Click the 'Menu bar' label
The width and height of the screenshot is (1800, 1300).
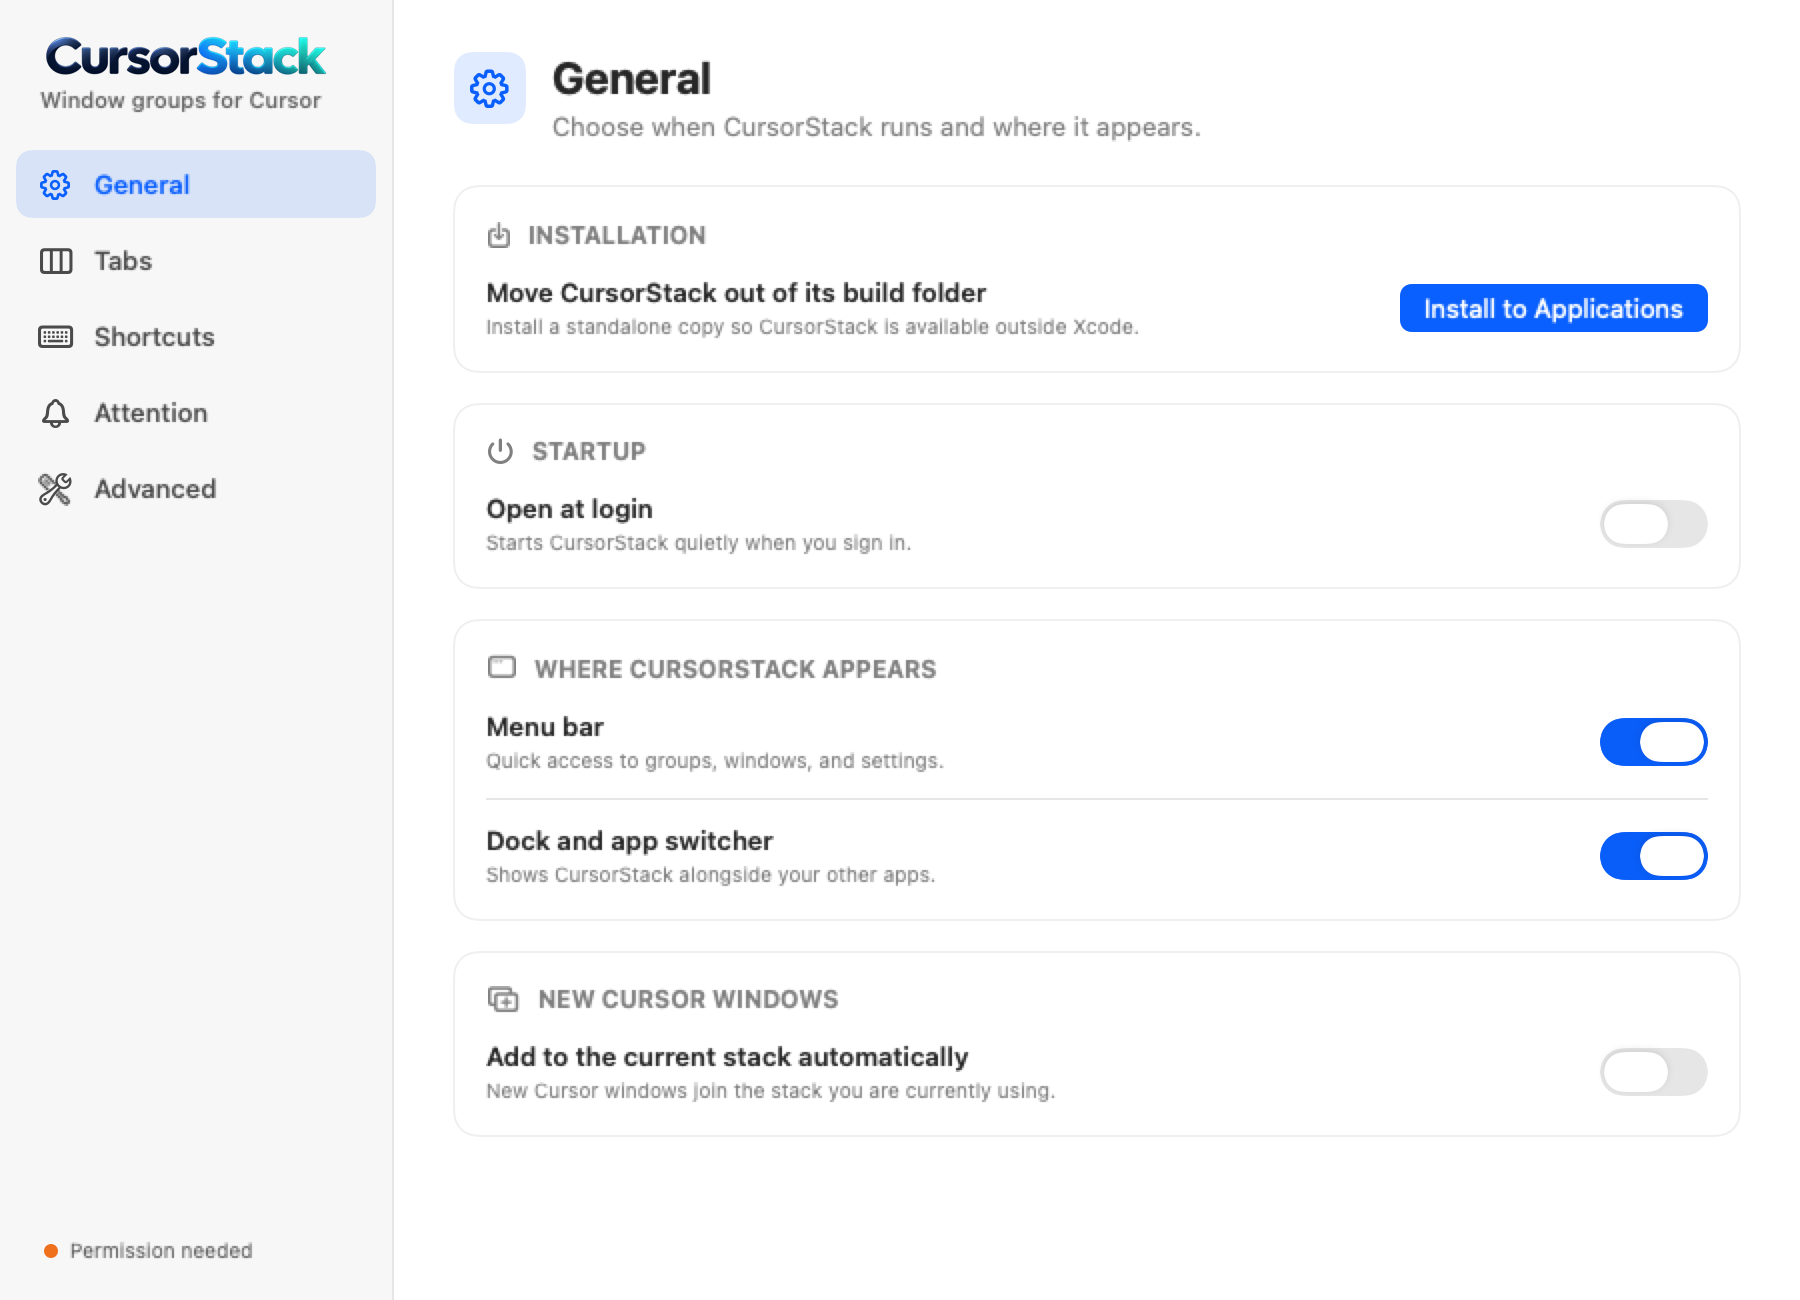tap(545, 727)
